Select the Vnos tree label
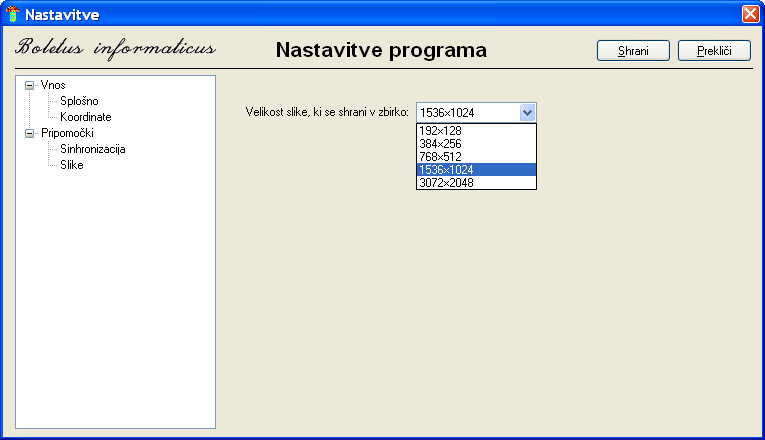The height and width of the screenshot is (440, 765). pyautogui.click(x=53, y=85)
